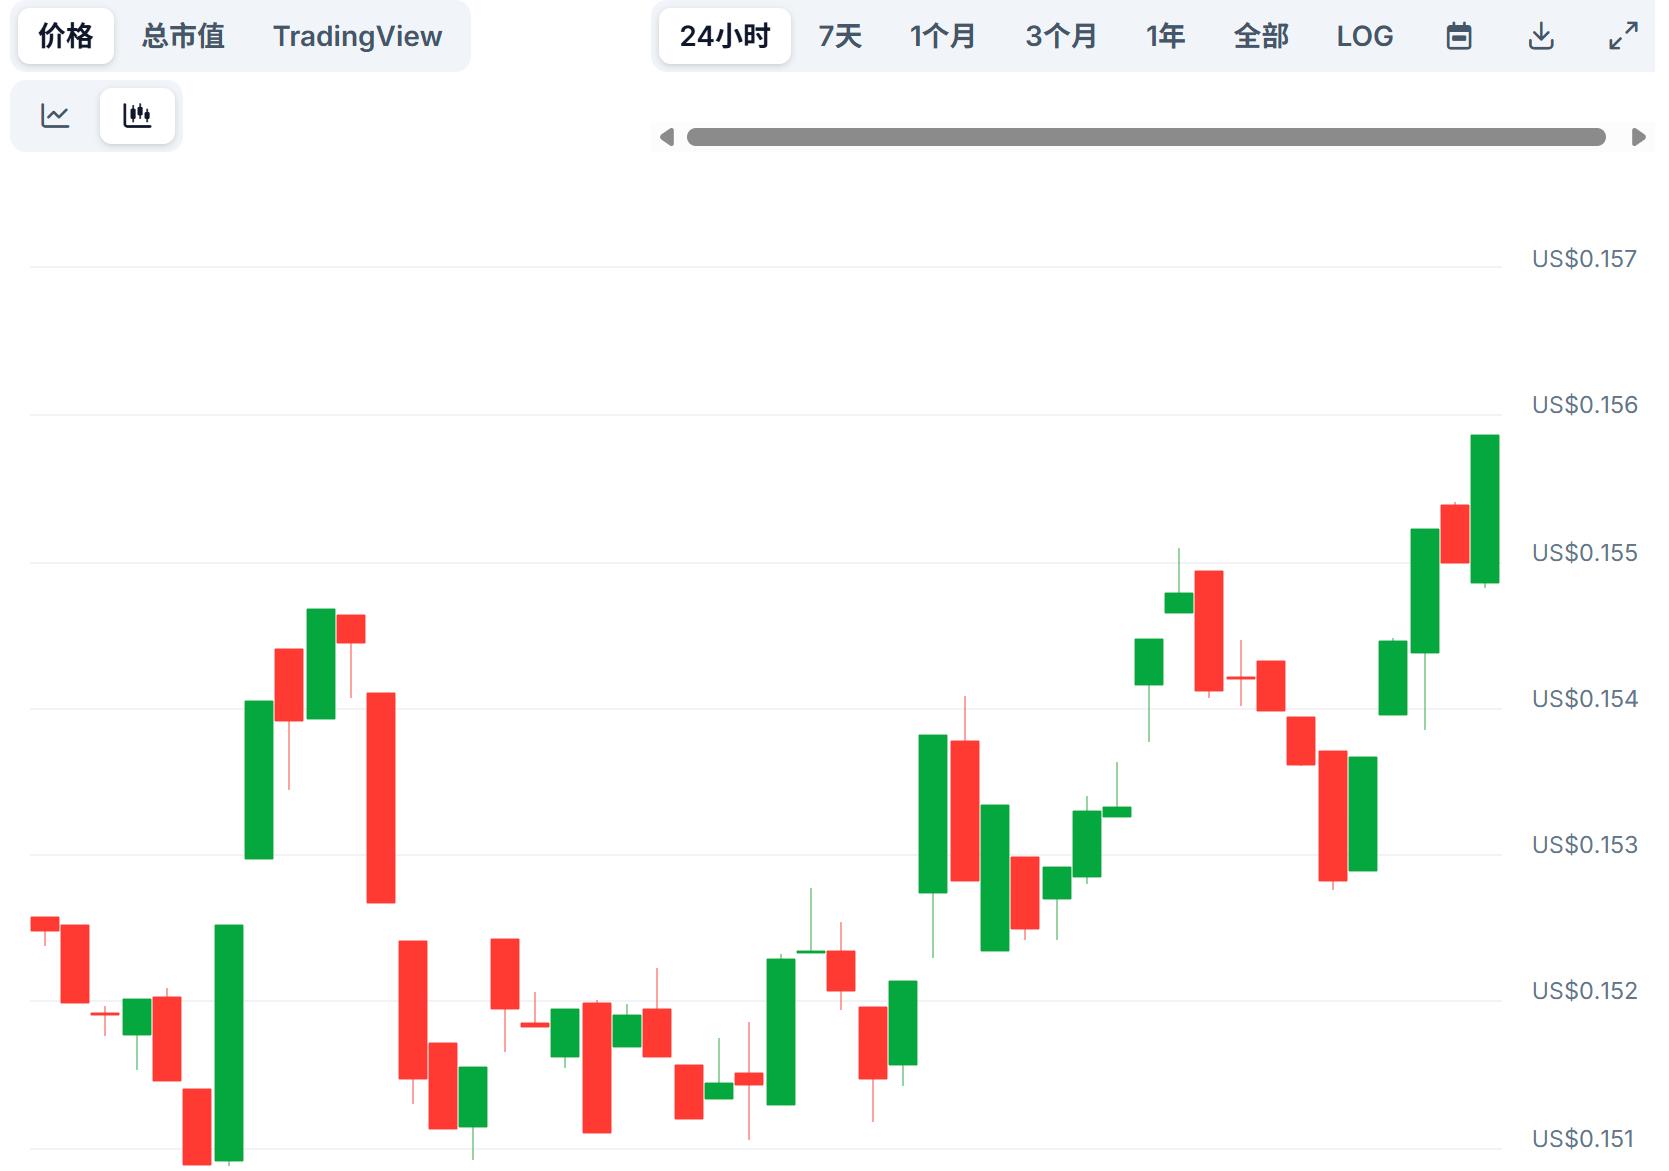Download the chart data
Viewport: 1669px width, 1171px height.
(x=1541, y=36)
